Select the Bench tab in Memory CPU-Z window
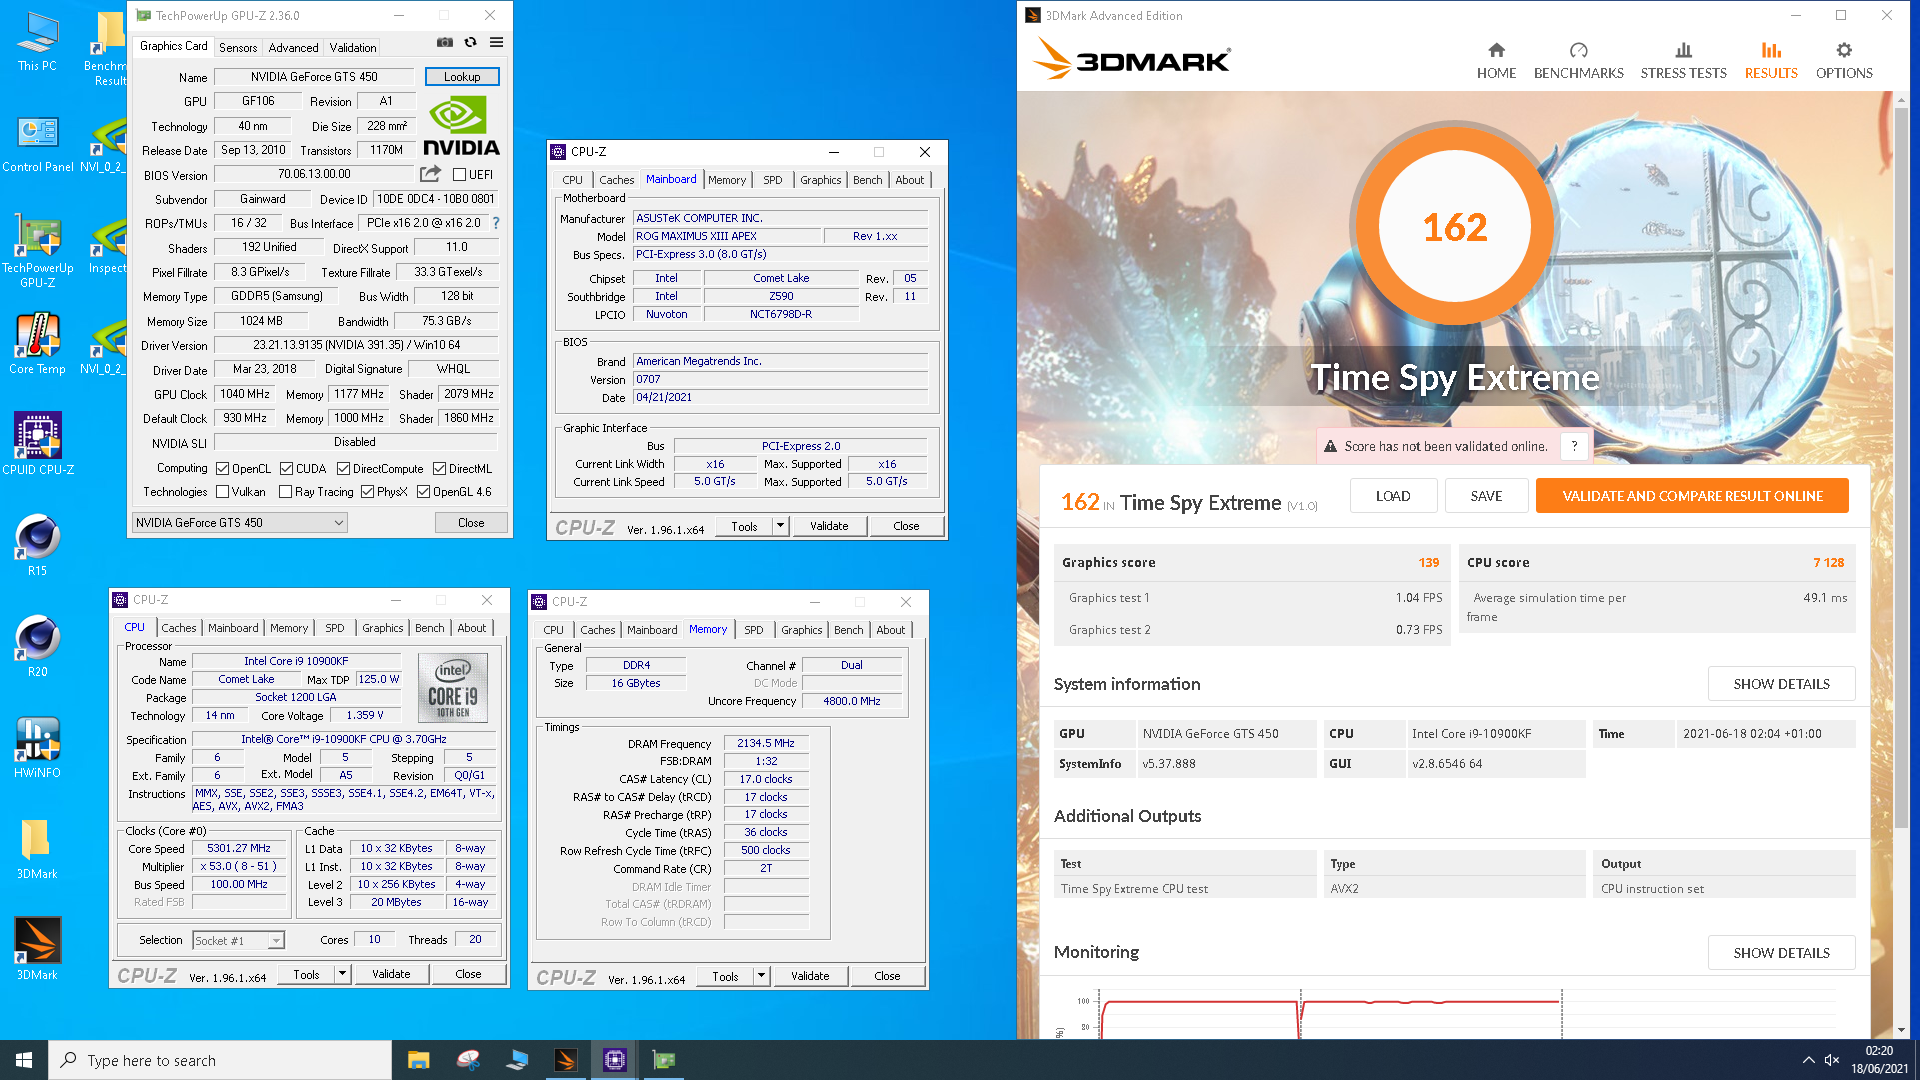This screenshot has width=1920, height=1080. pyautogui.click(x=848, y=630)
